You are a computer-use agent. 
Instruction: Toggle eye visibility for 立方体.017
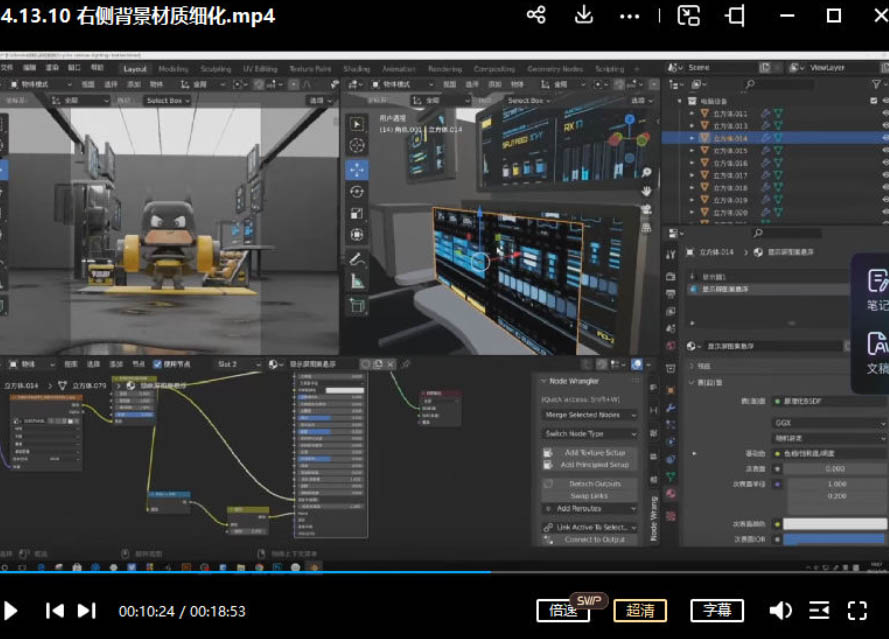click(x=885, y=176)
